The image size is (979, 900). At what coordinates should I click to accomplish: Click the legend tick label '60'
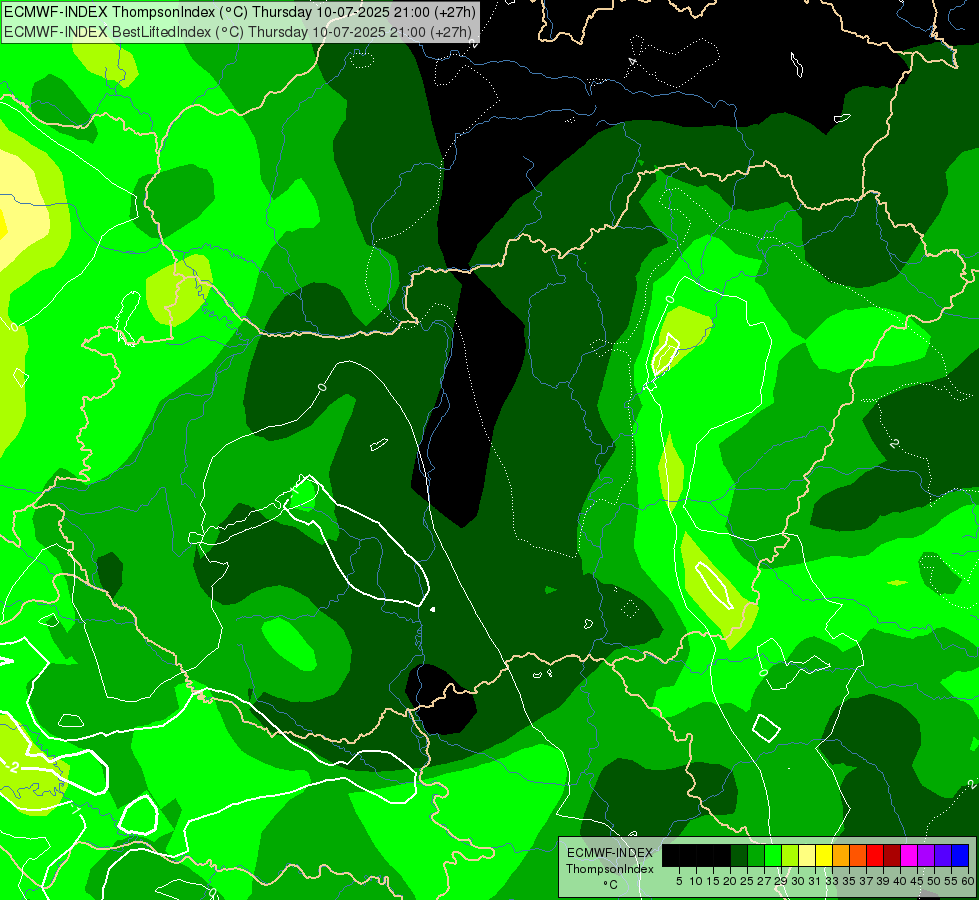point(968,881)
